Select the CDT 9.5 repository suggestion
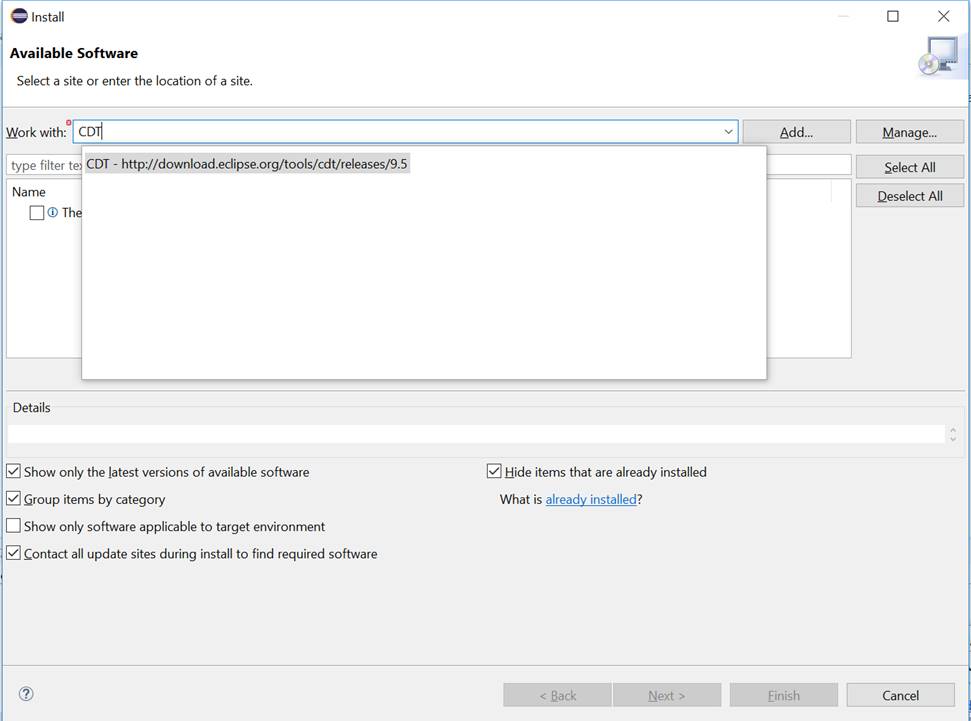The image size is (971, 721). 246,163
